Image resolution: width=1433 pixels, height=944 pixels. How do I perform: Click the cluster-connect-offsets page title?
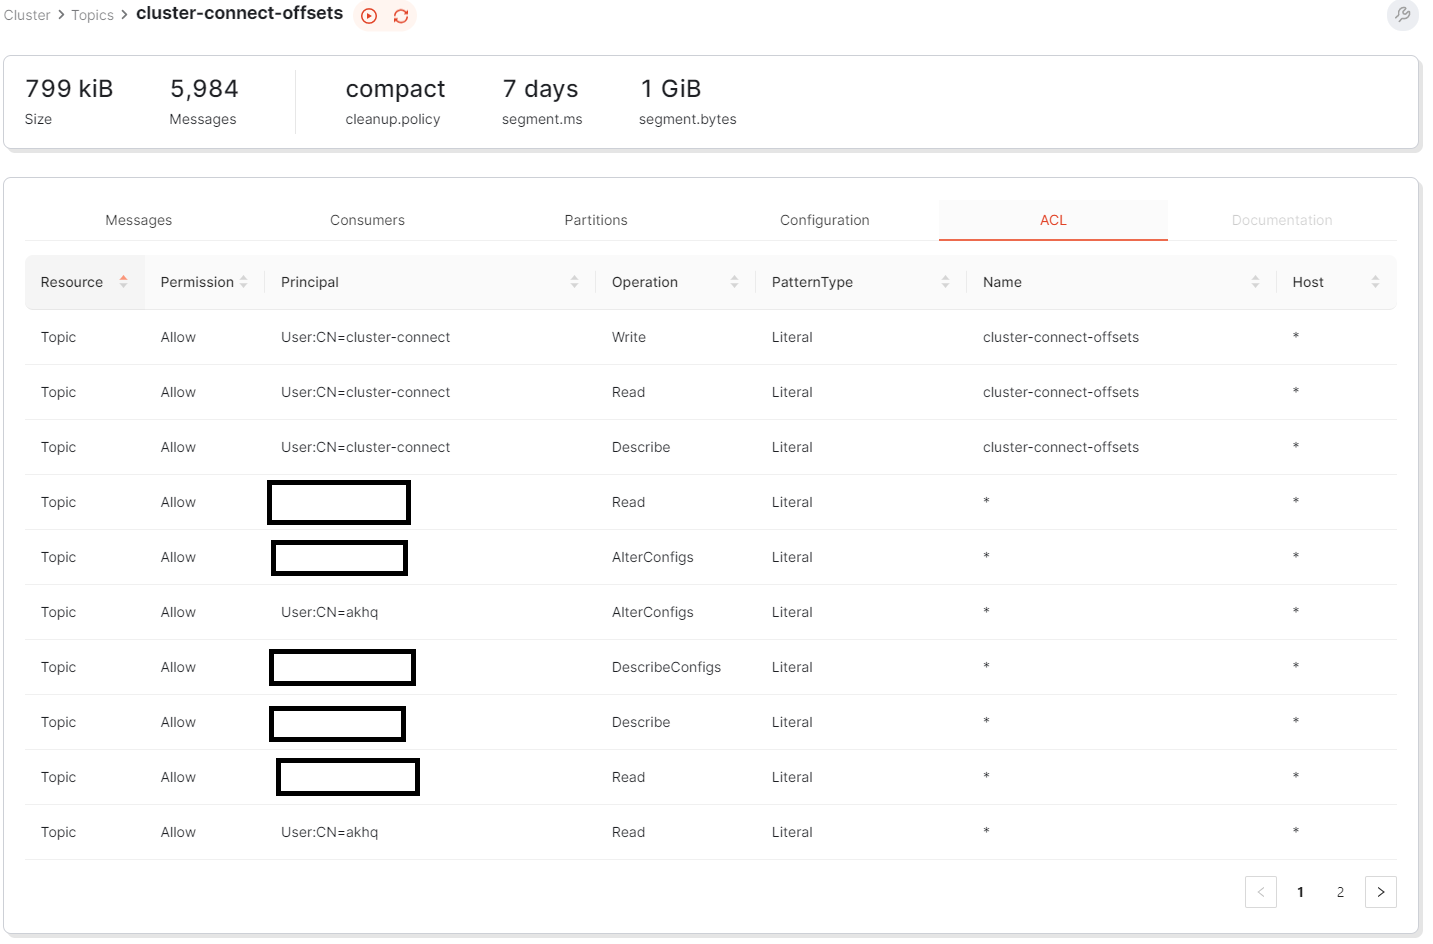click(239, 13)
